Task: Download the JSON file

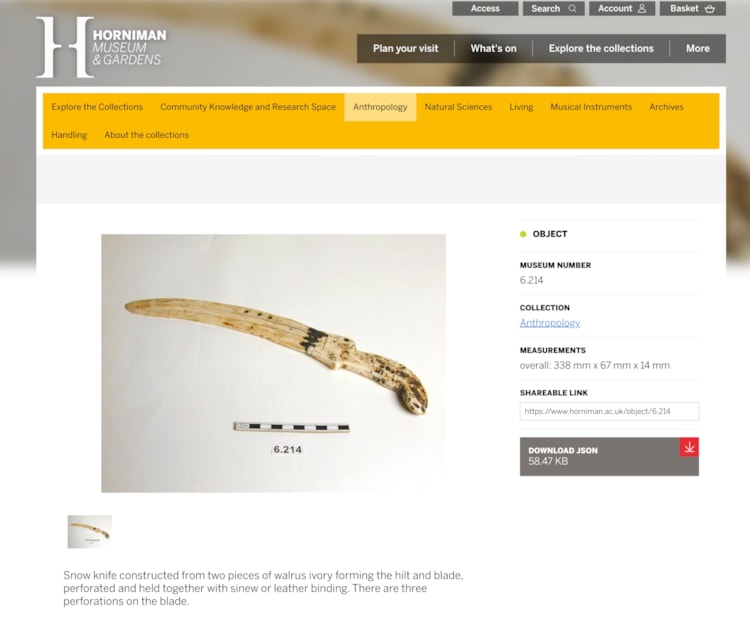Action: [609, 456]
